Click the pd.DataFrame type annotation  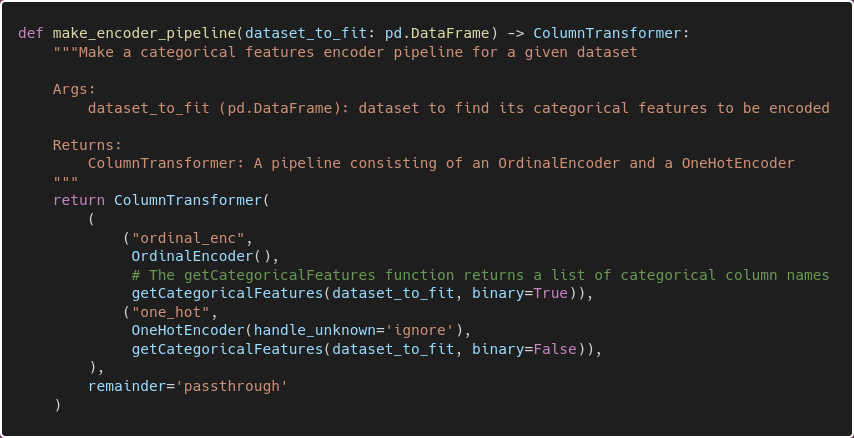click(437, 34)
